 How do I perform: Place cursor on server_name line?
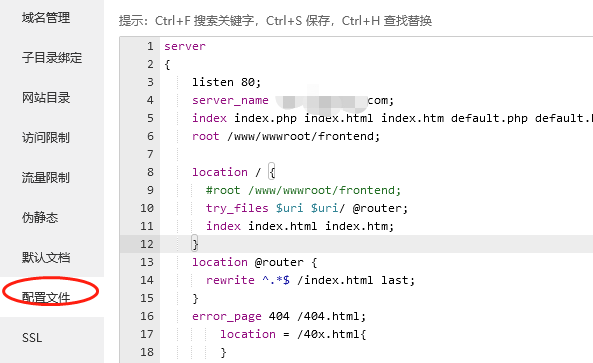tap(293, 100)
